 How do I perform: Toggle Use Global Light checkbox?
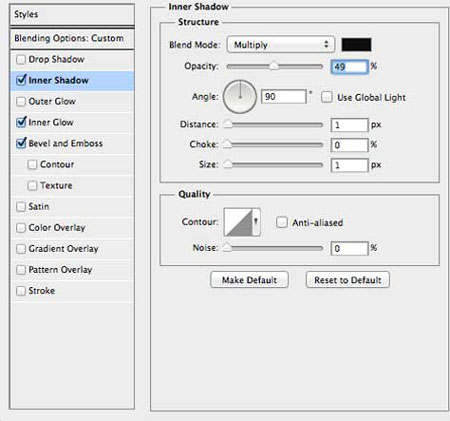pos(327,97)
